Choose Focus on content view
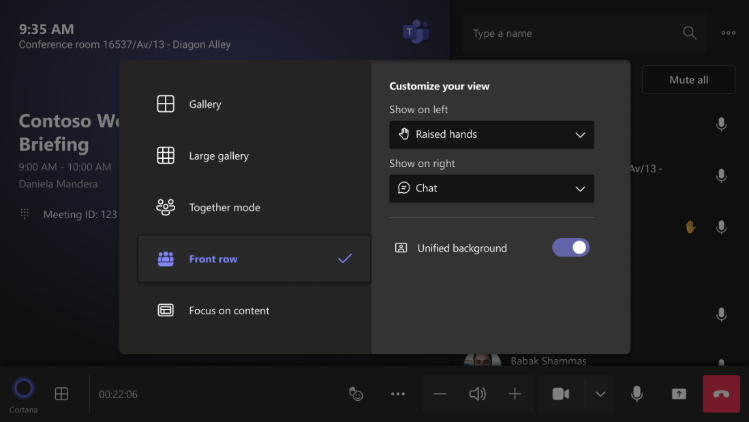 click(254, 310)
